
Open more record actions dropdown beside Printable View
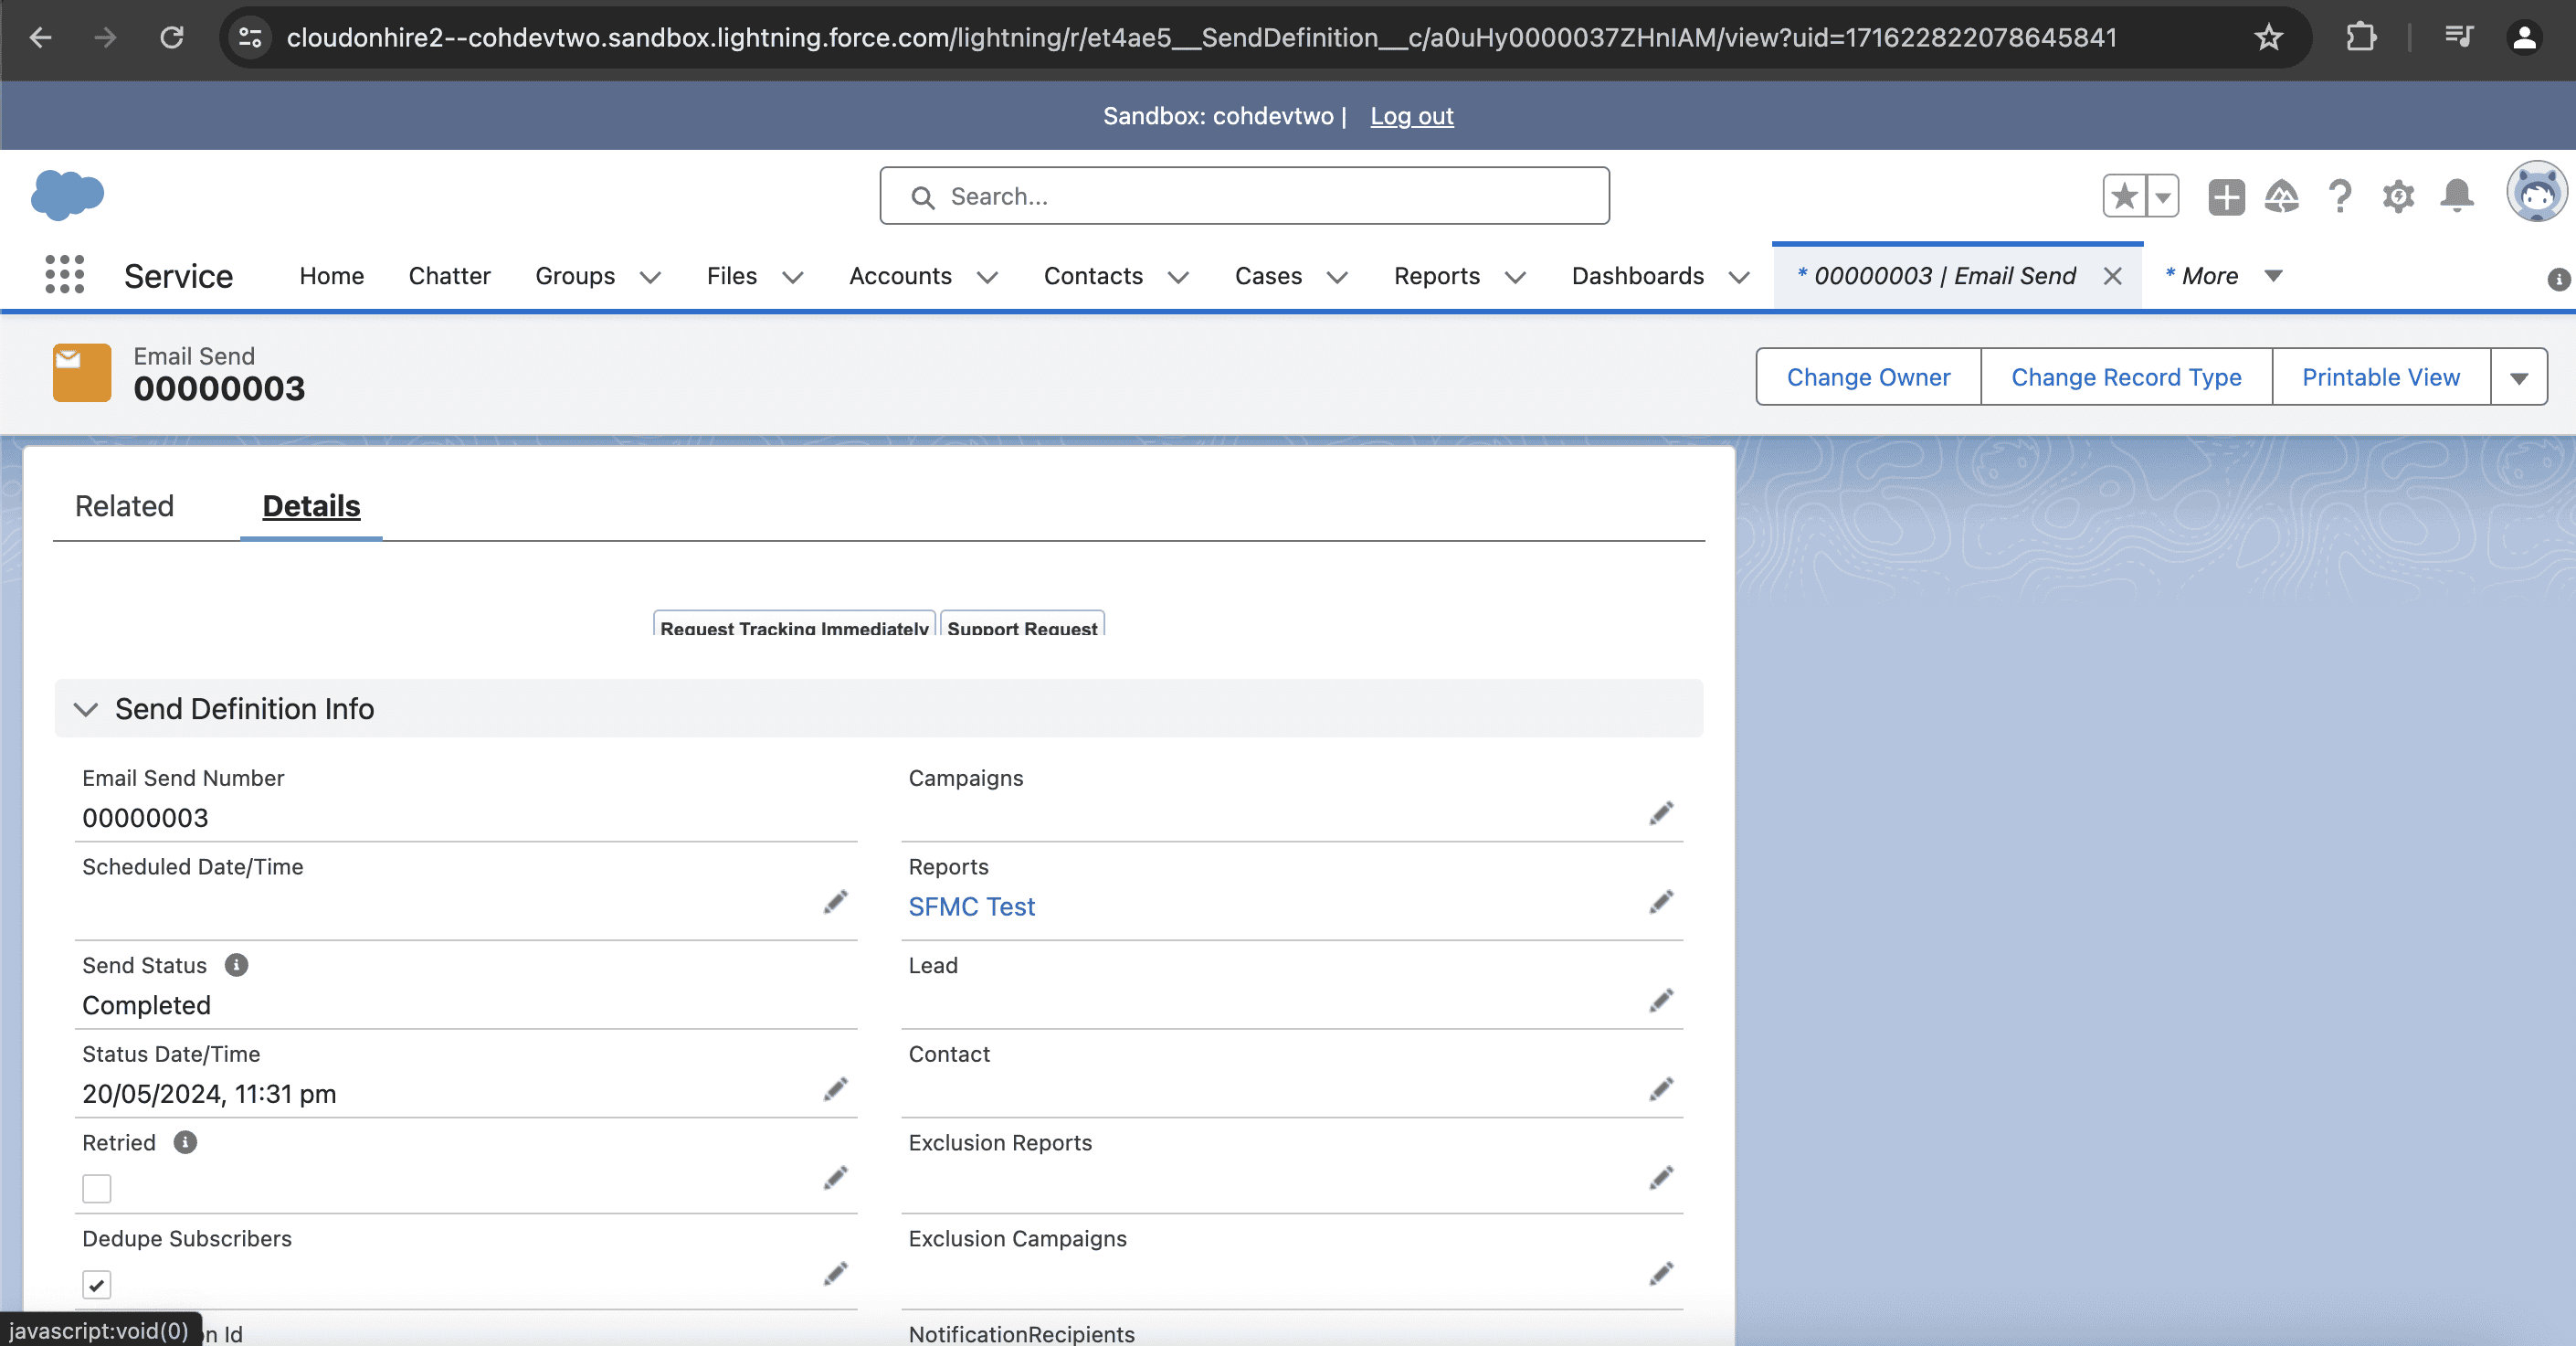click(x=2519, y=377)
